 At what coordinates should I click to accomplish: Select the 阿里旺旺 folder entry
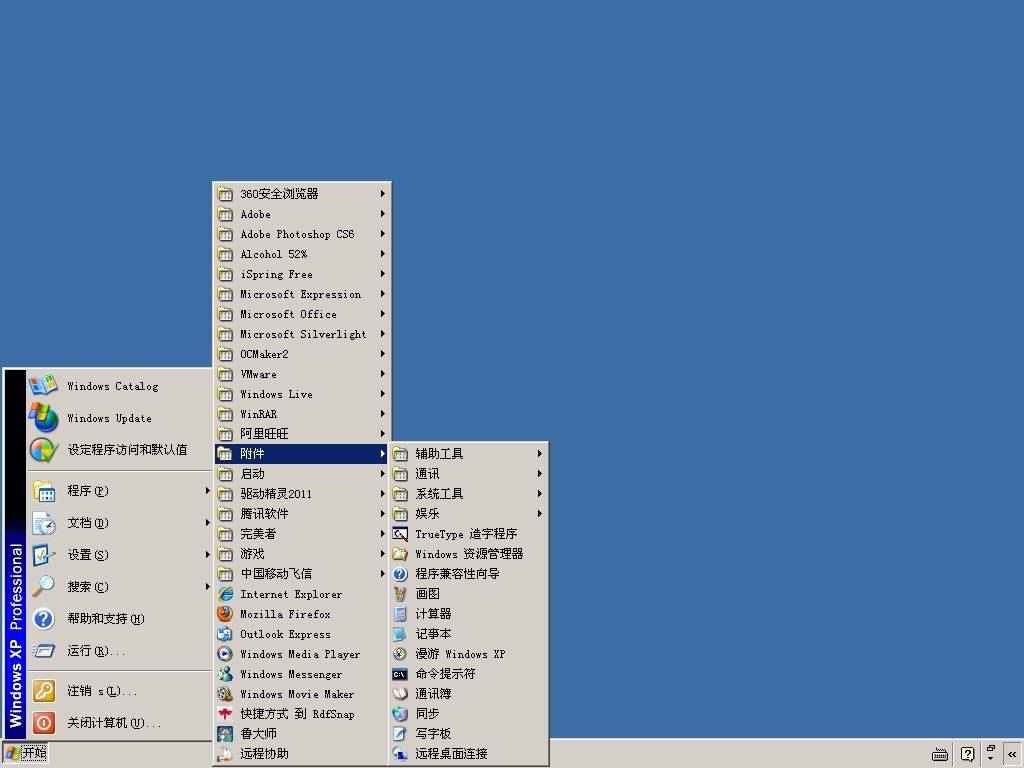pos(302,434)
